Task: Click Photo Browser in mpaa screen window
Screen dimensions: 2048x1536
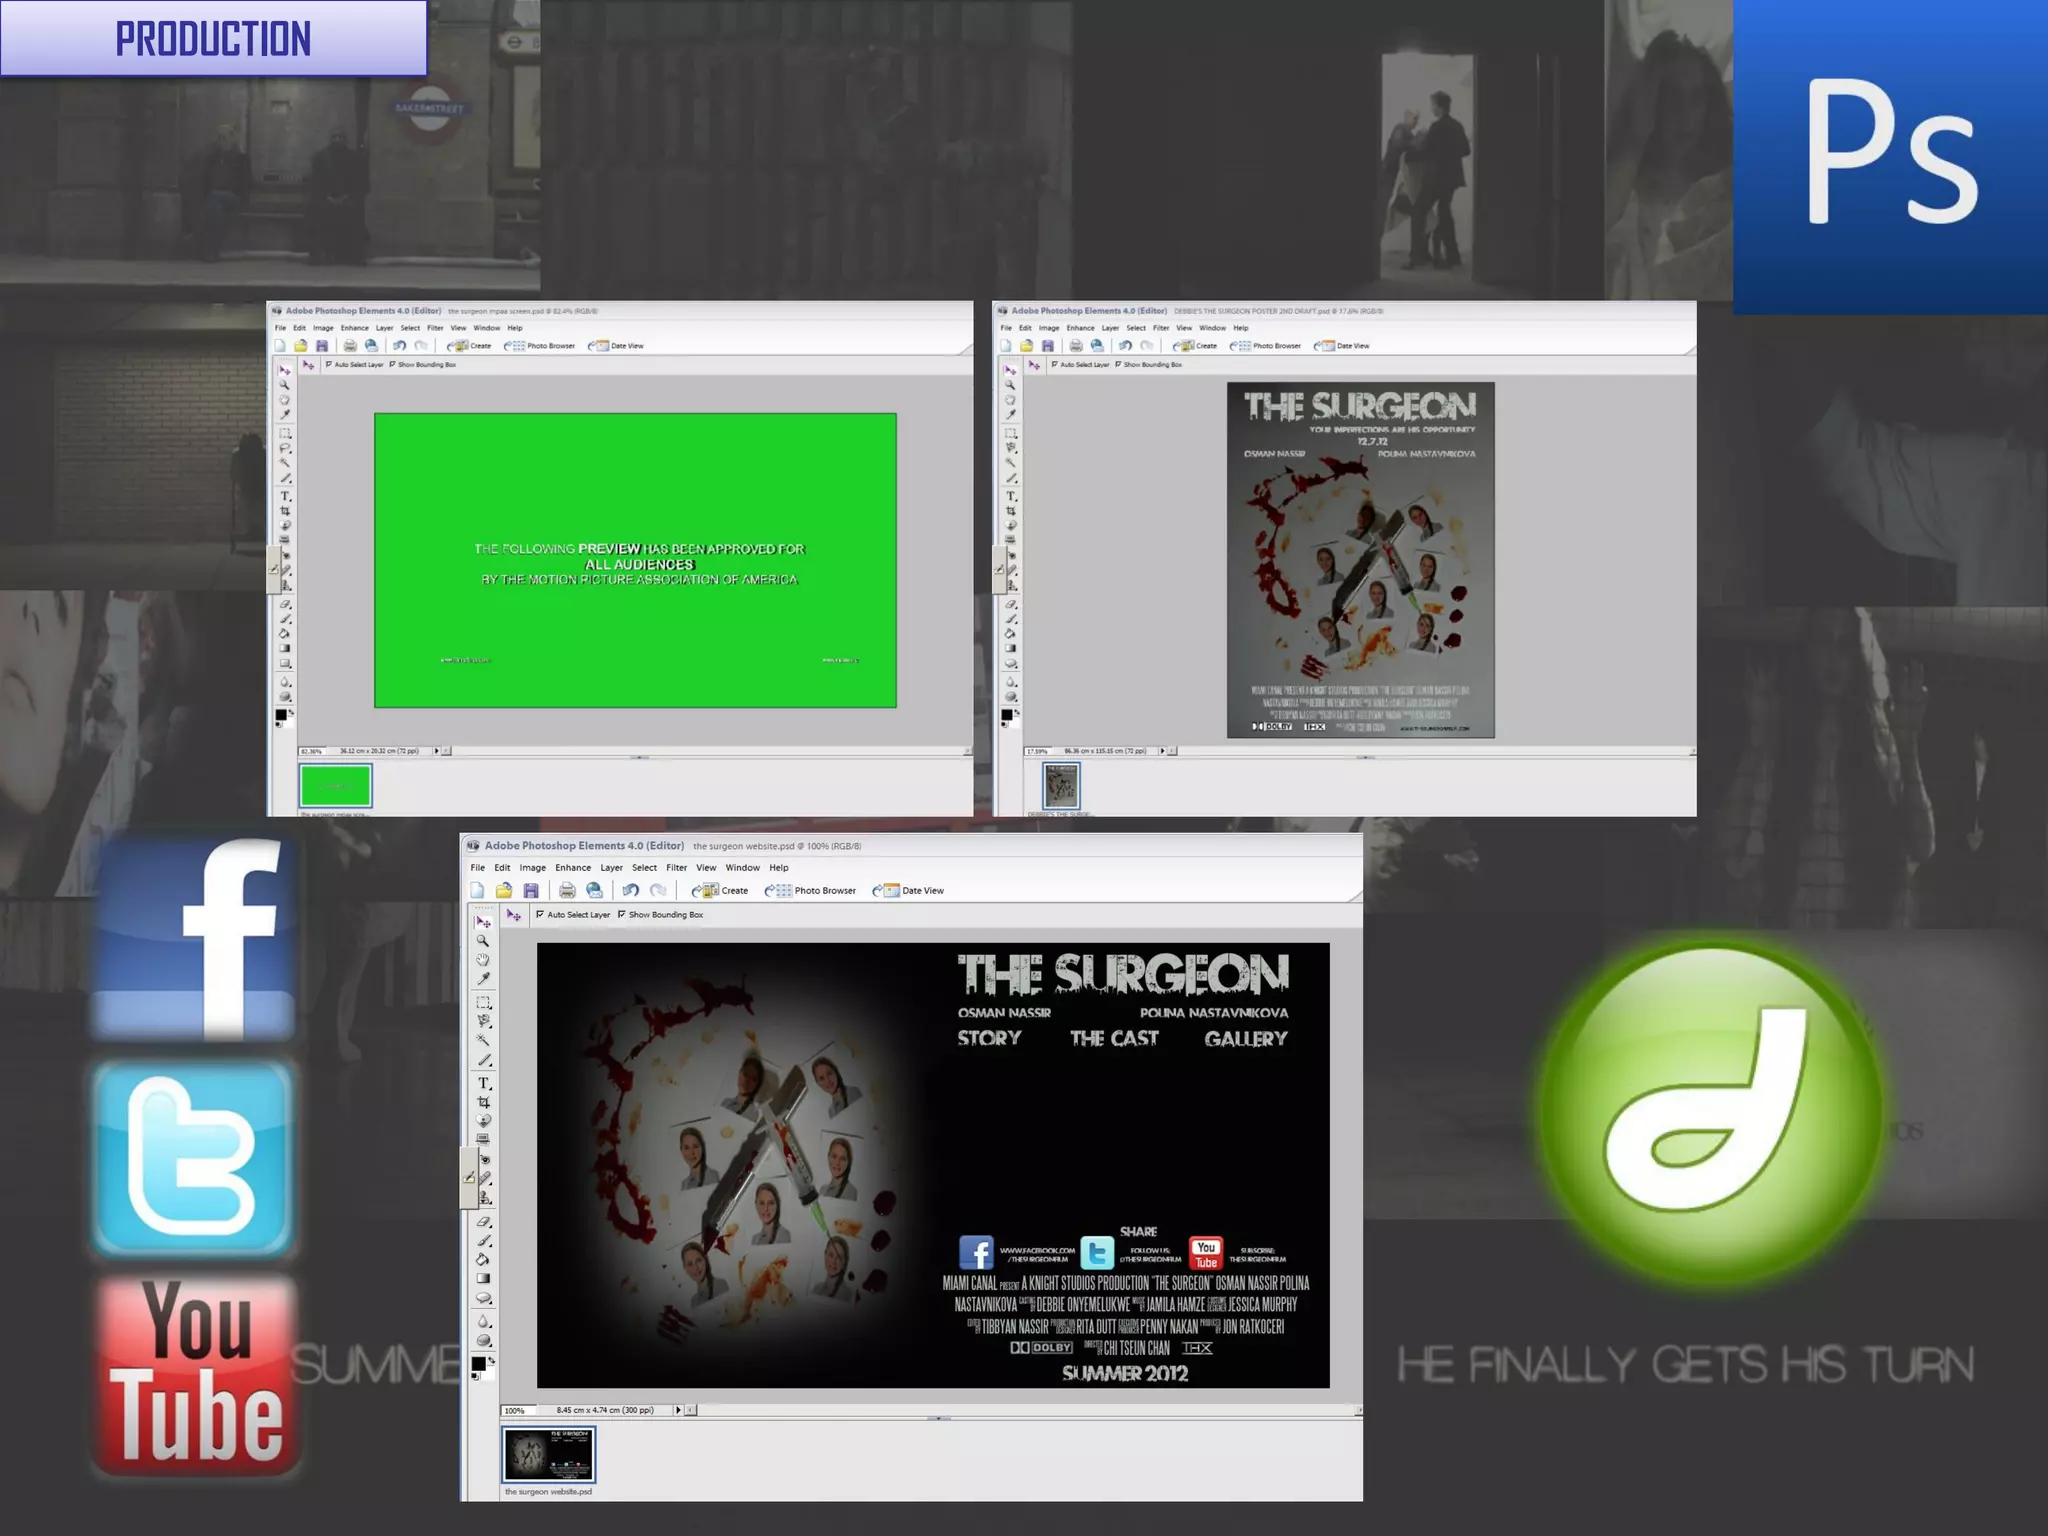Action: coord(540,346)
